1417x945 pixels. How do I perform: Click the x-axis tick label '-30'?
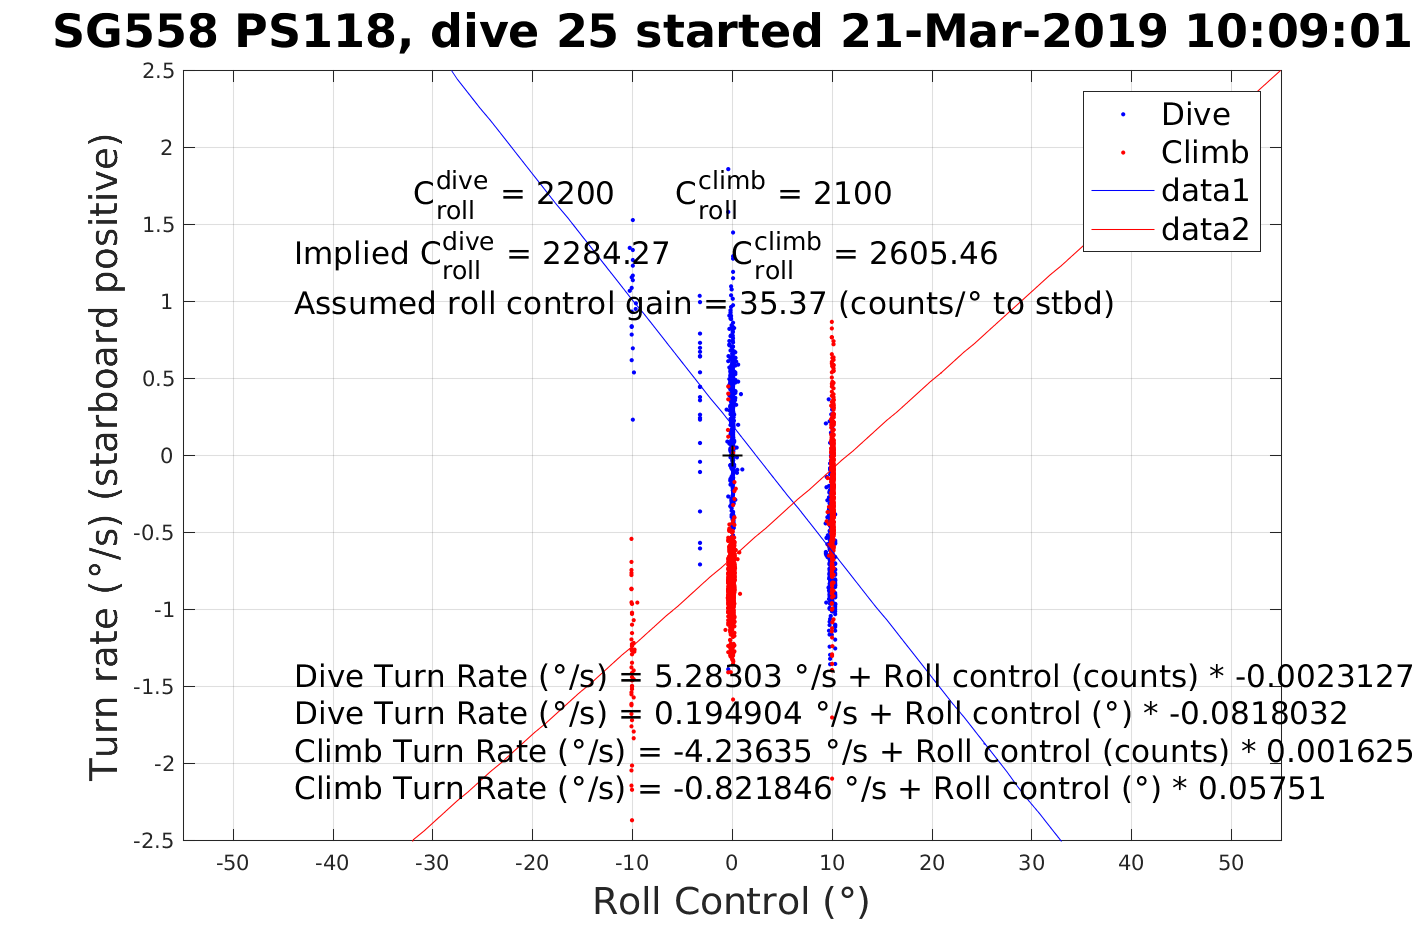point(432,863)
